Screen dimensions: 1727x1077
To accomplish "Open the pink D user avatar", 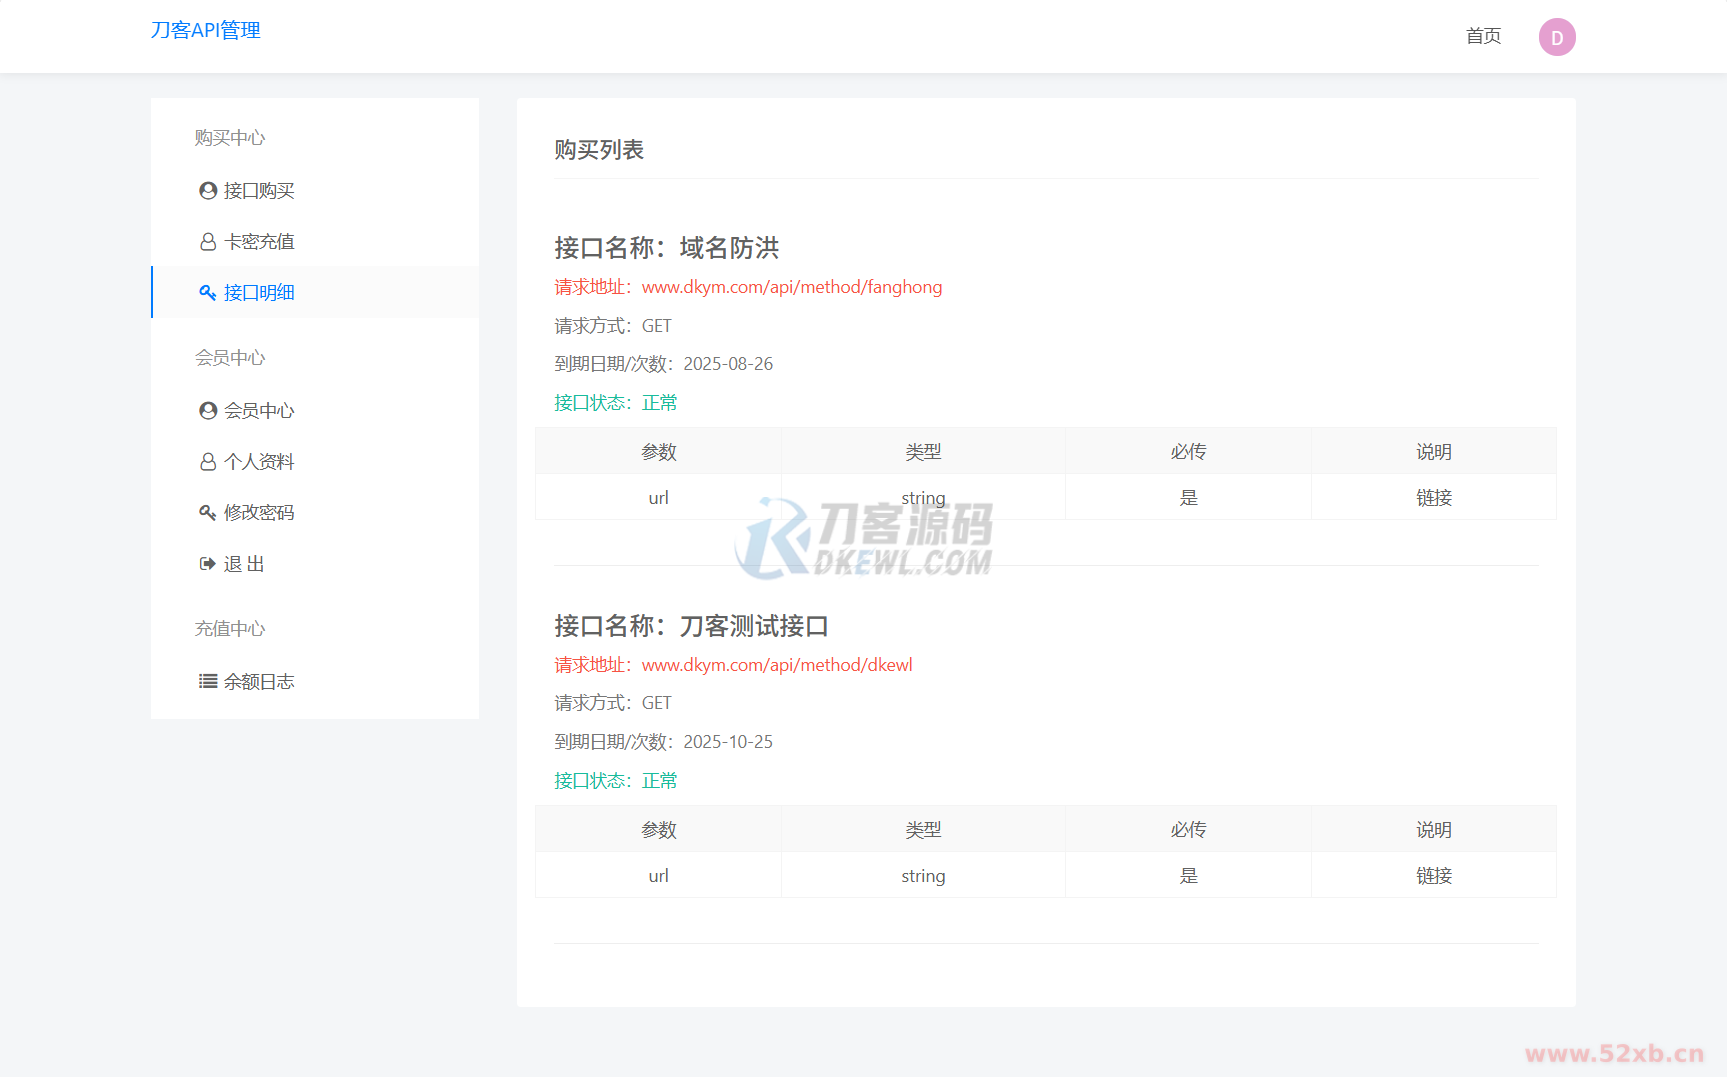I will 1556,38.
